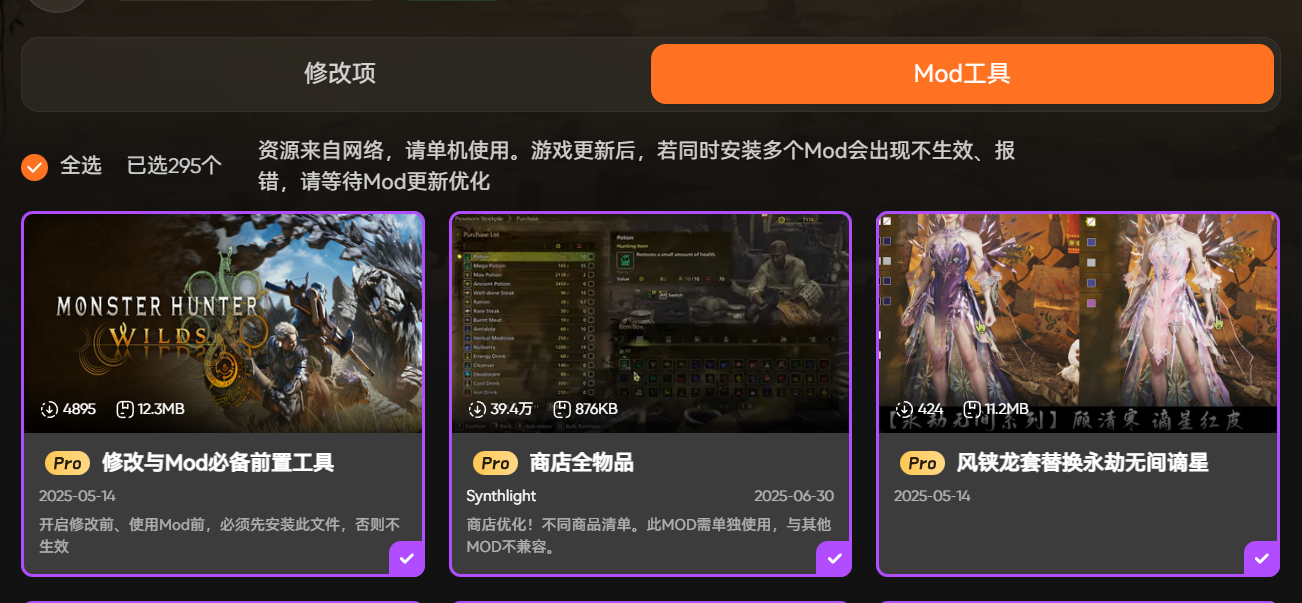The height and width of the screenshot is (603, 1302).
Task: Click the author name Synthlight
Action: (501, 496)
